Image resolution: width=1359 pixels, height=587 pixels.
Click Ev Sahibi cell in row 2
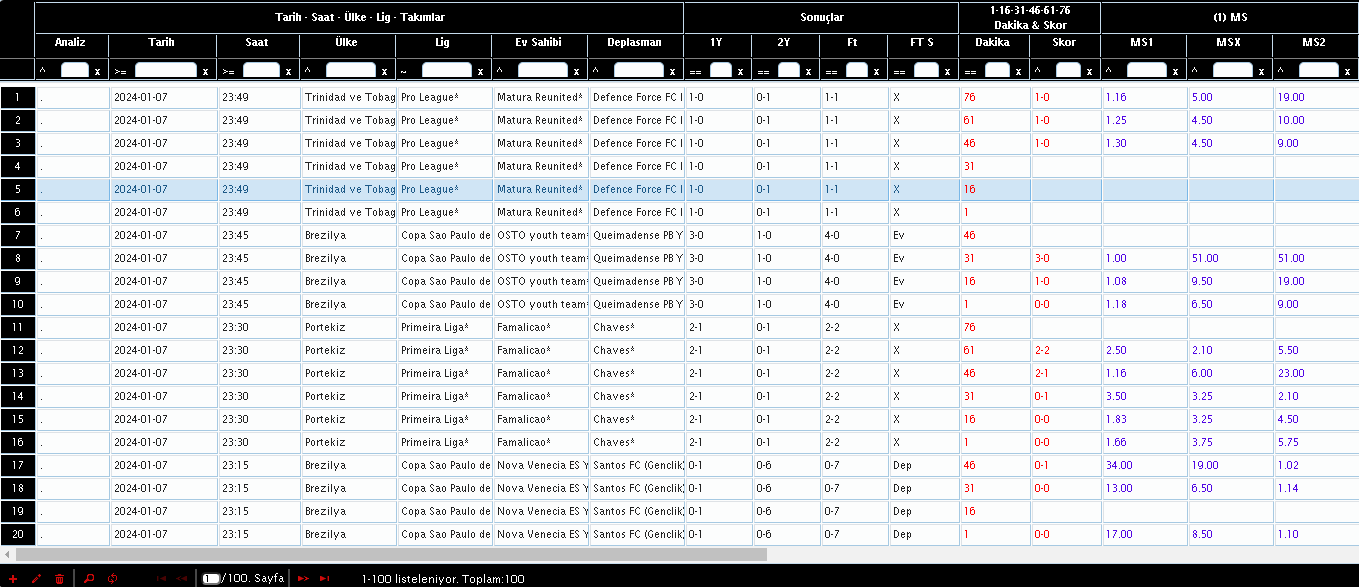click(539, 120)
